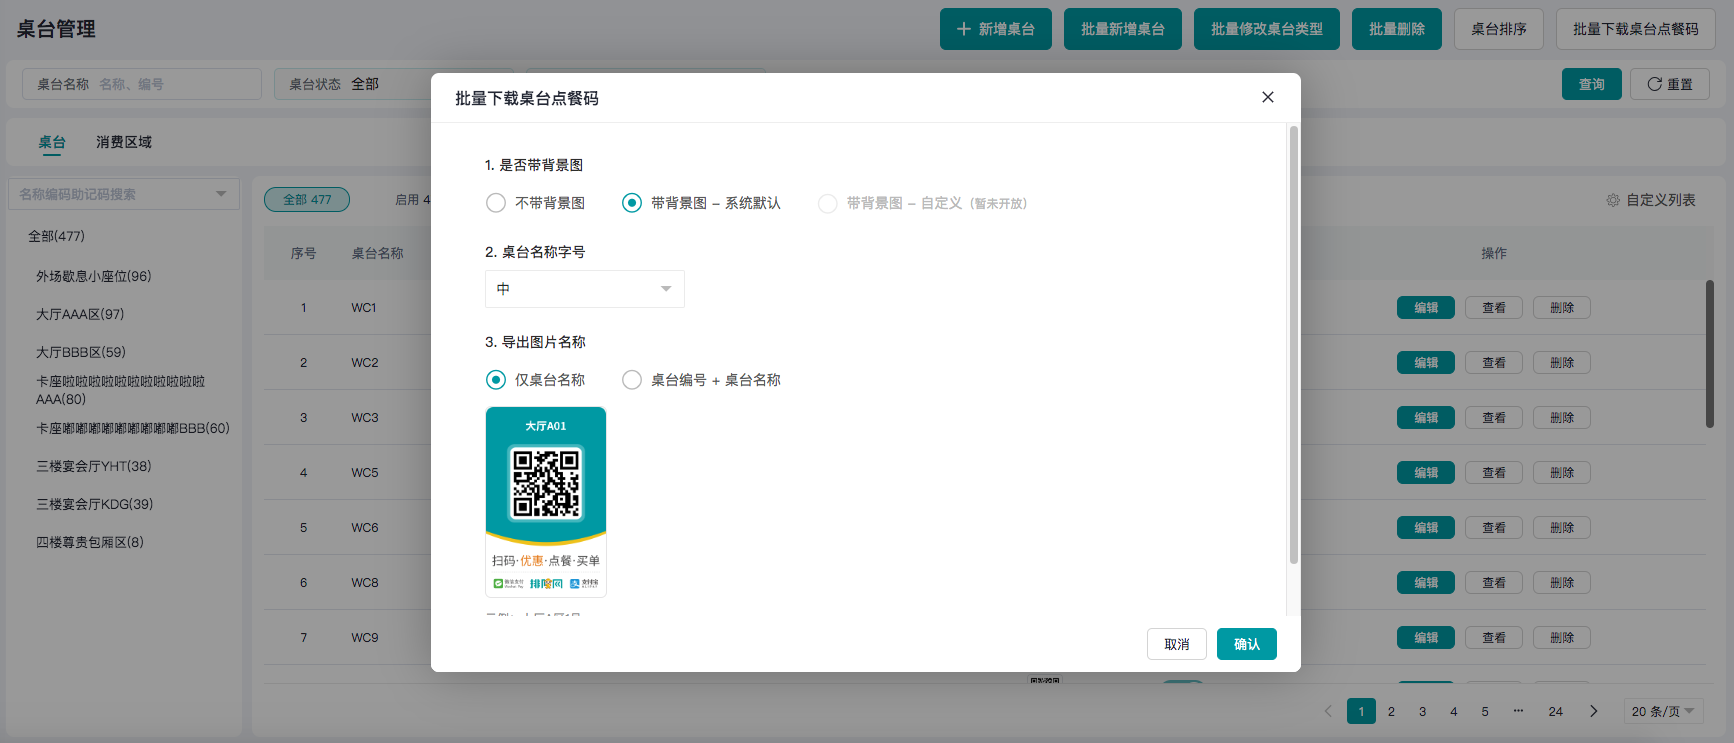Click the 批量新增桌台 button
The height and width of the screenshot is (743, 1734).
point(1123,29)
